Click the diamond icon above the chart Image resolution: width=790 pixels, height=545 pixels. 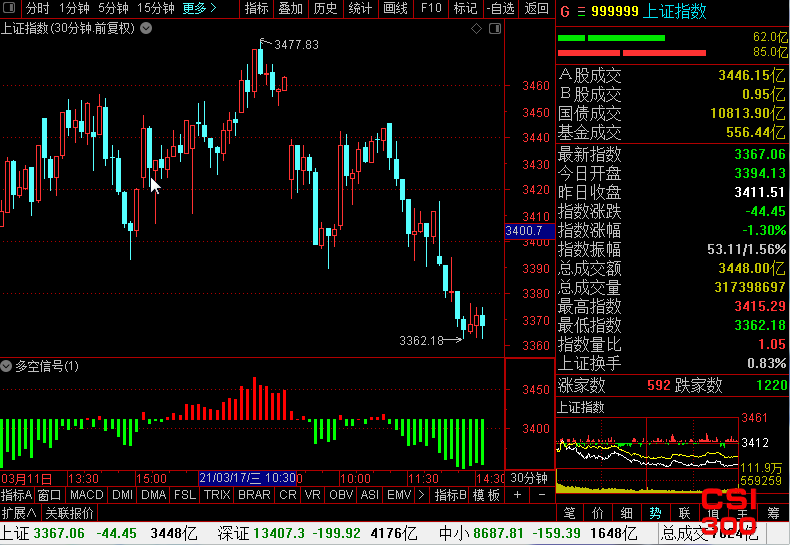tap(476, 29)
